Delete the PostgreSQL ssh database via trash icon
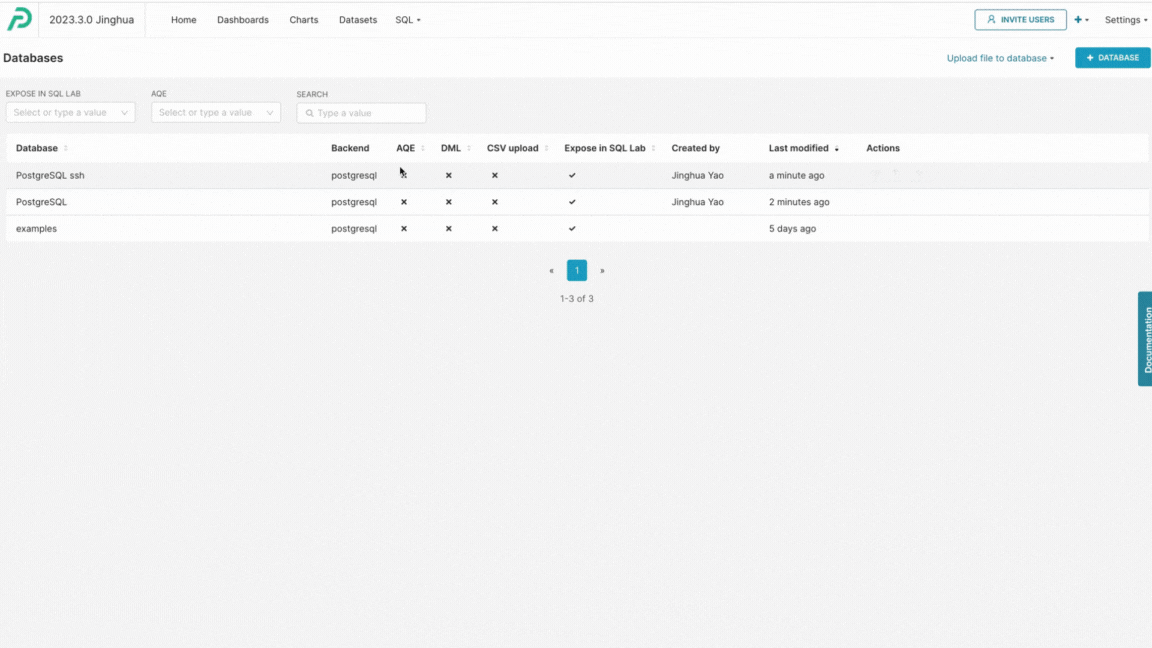 pyautogui.click(x=875, y=173)
